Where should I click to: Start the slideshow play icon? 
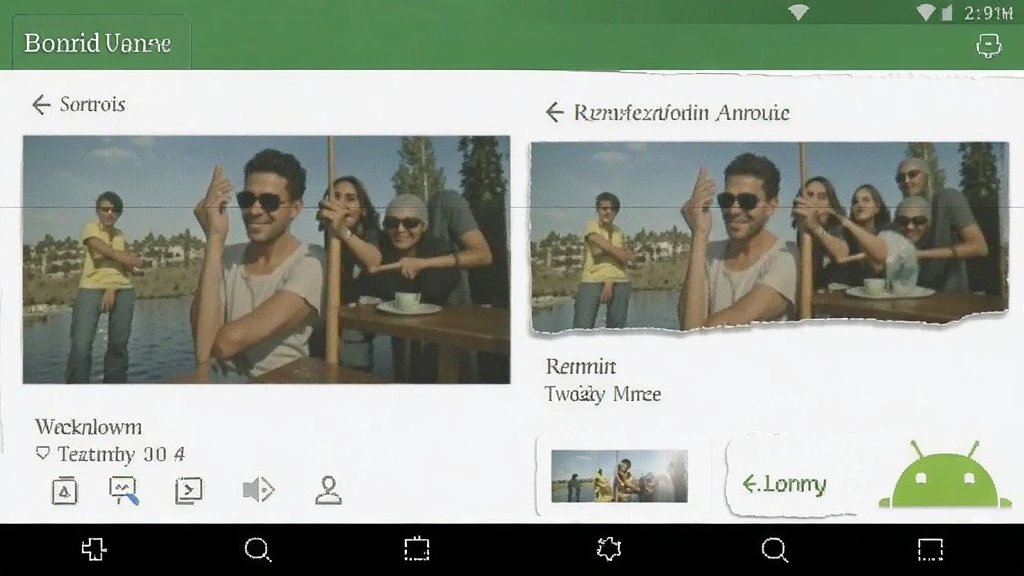[x=189, y=490]
